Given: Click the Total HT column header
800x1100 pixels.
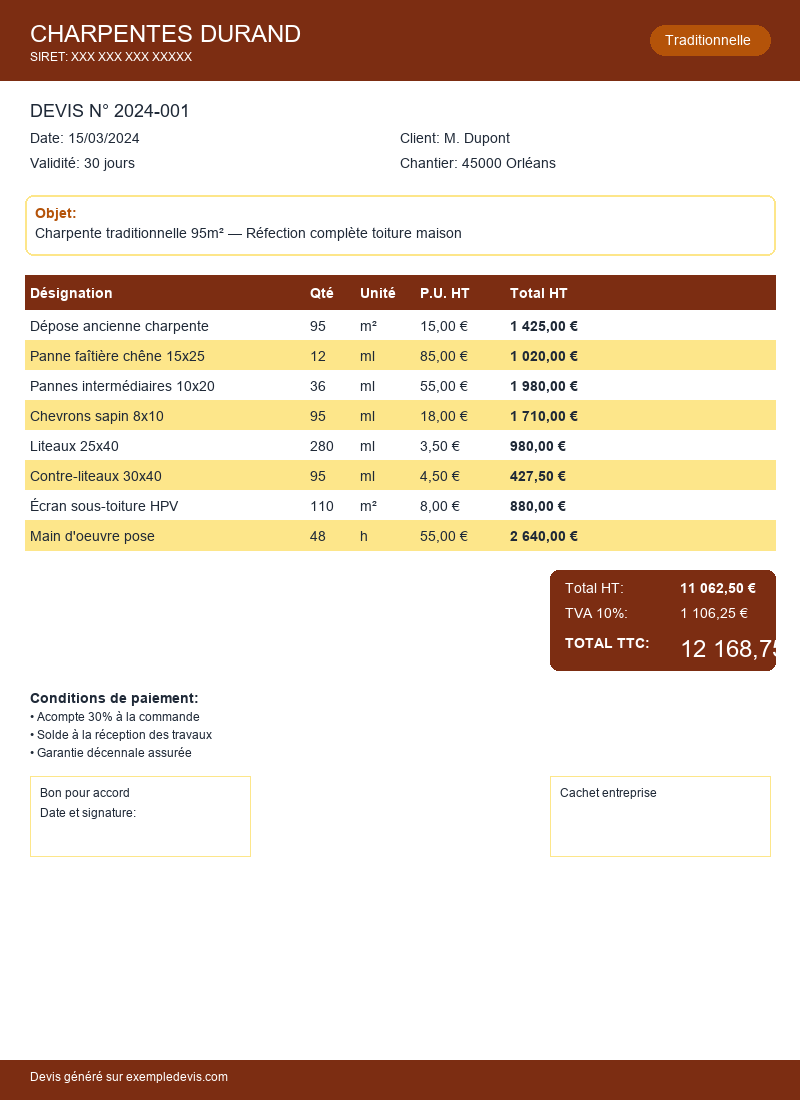Looking at the screenshot, I should click(x=538, y=293).
